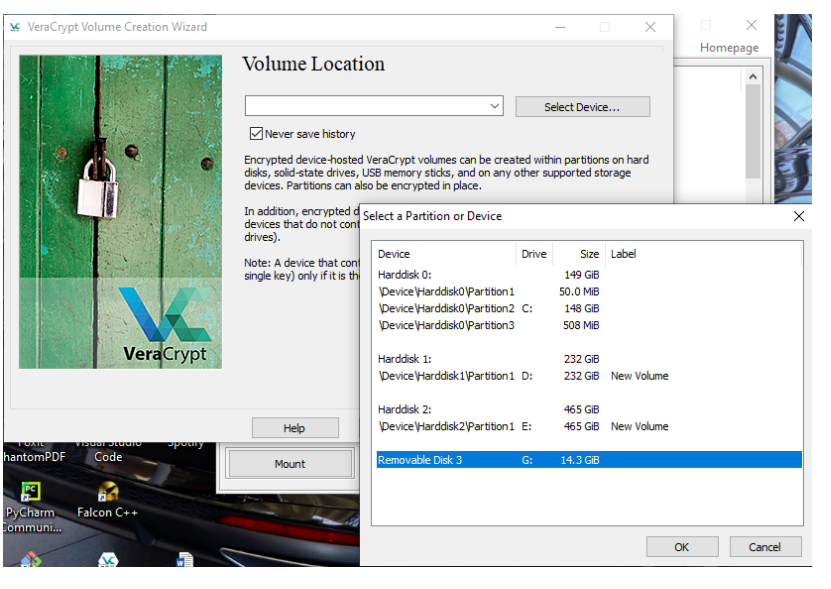Image resolution: width=831 pixels, height=589 pixels.
Task: Close the Select a Partition or Device dialog
Action: 798,216
